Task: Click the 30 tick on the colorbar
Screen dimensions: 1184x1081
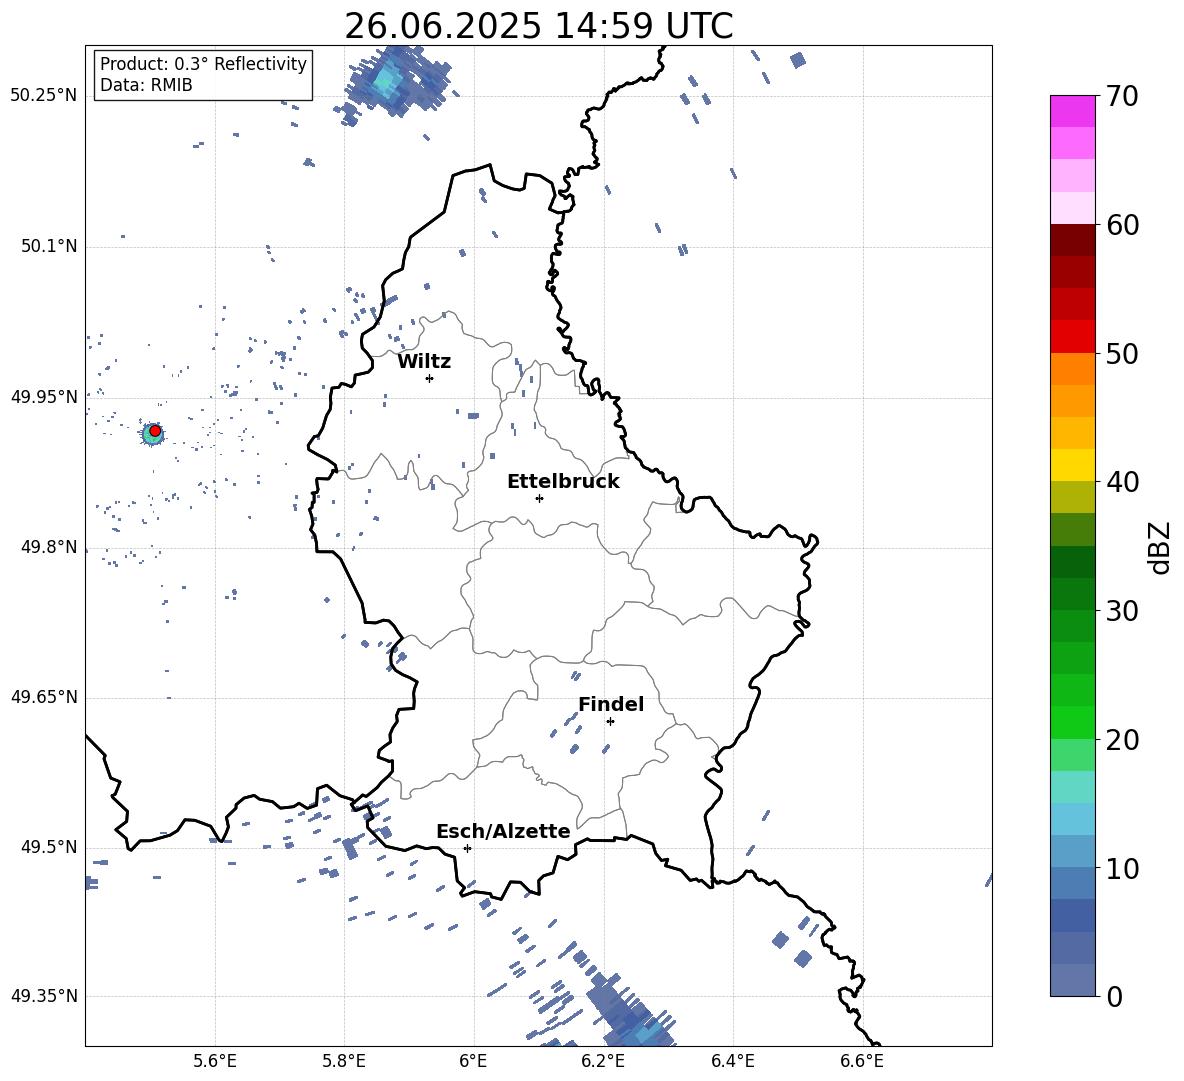Action: pos(1122,610)
